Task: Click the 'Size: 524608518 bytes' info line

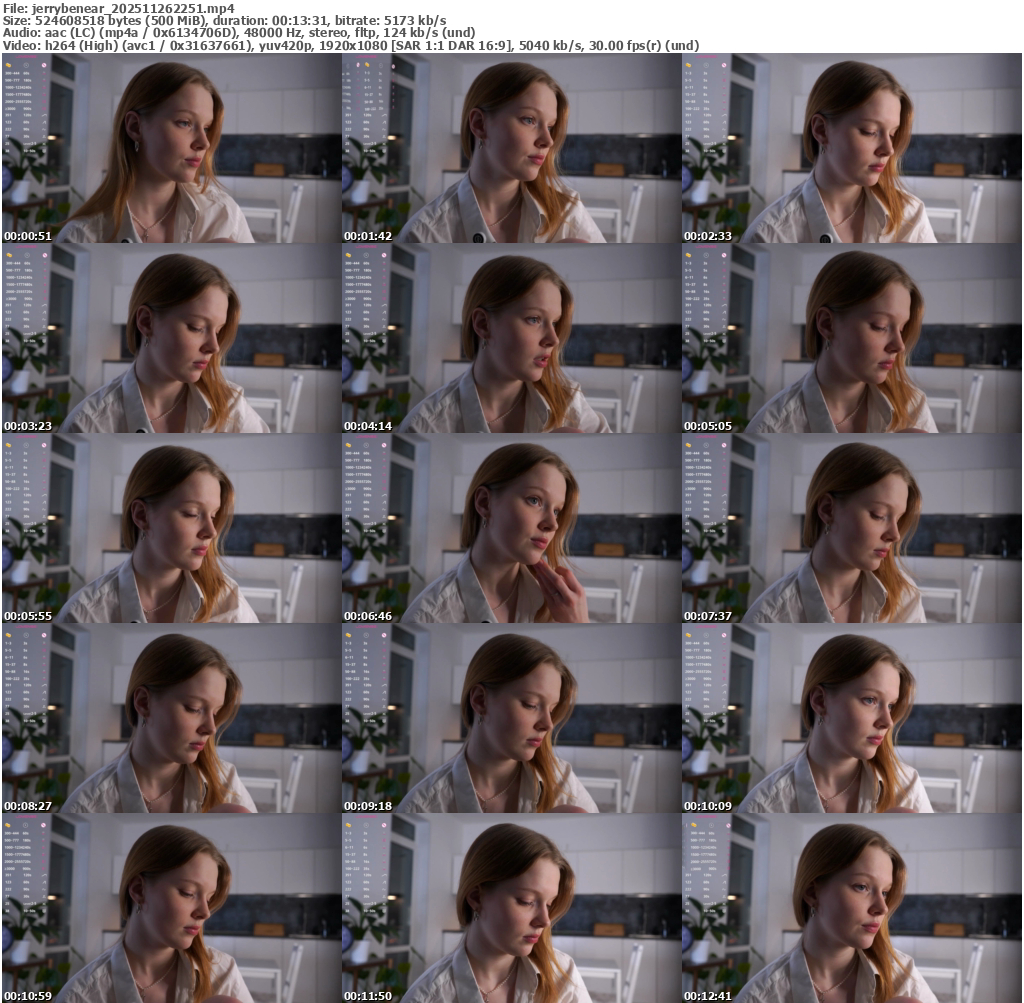Action: [225, 21]
